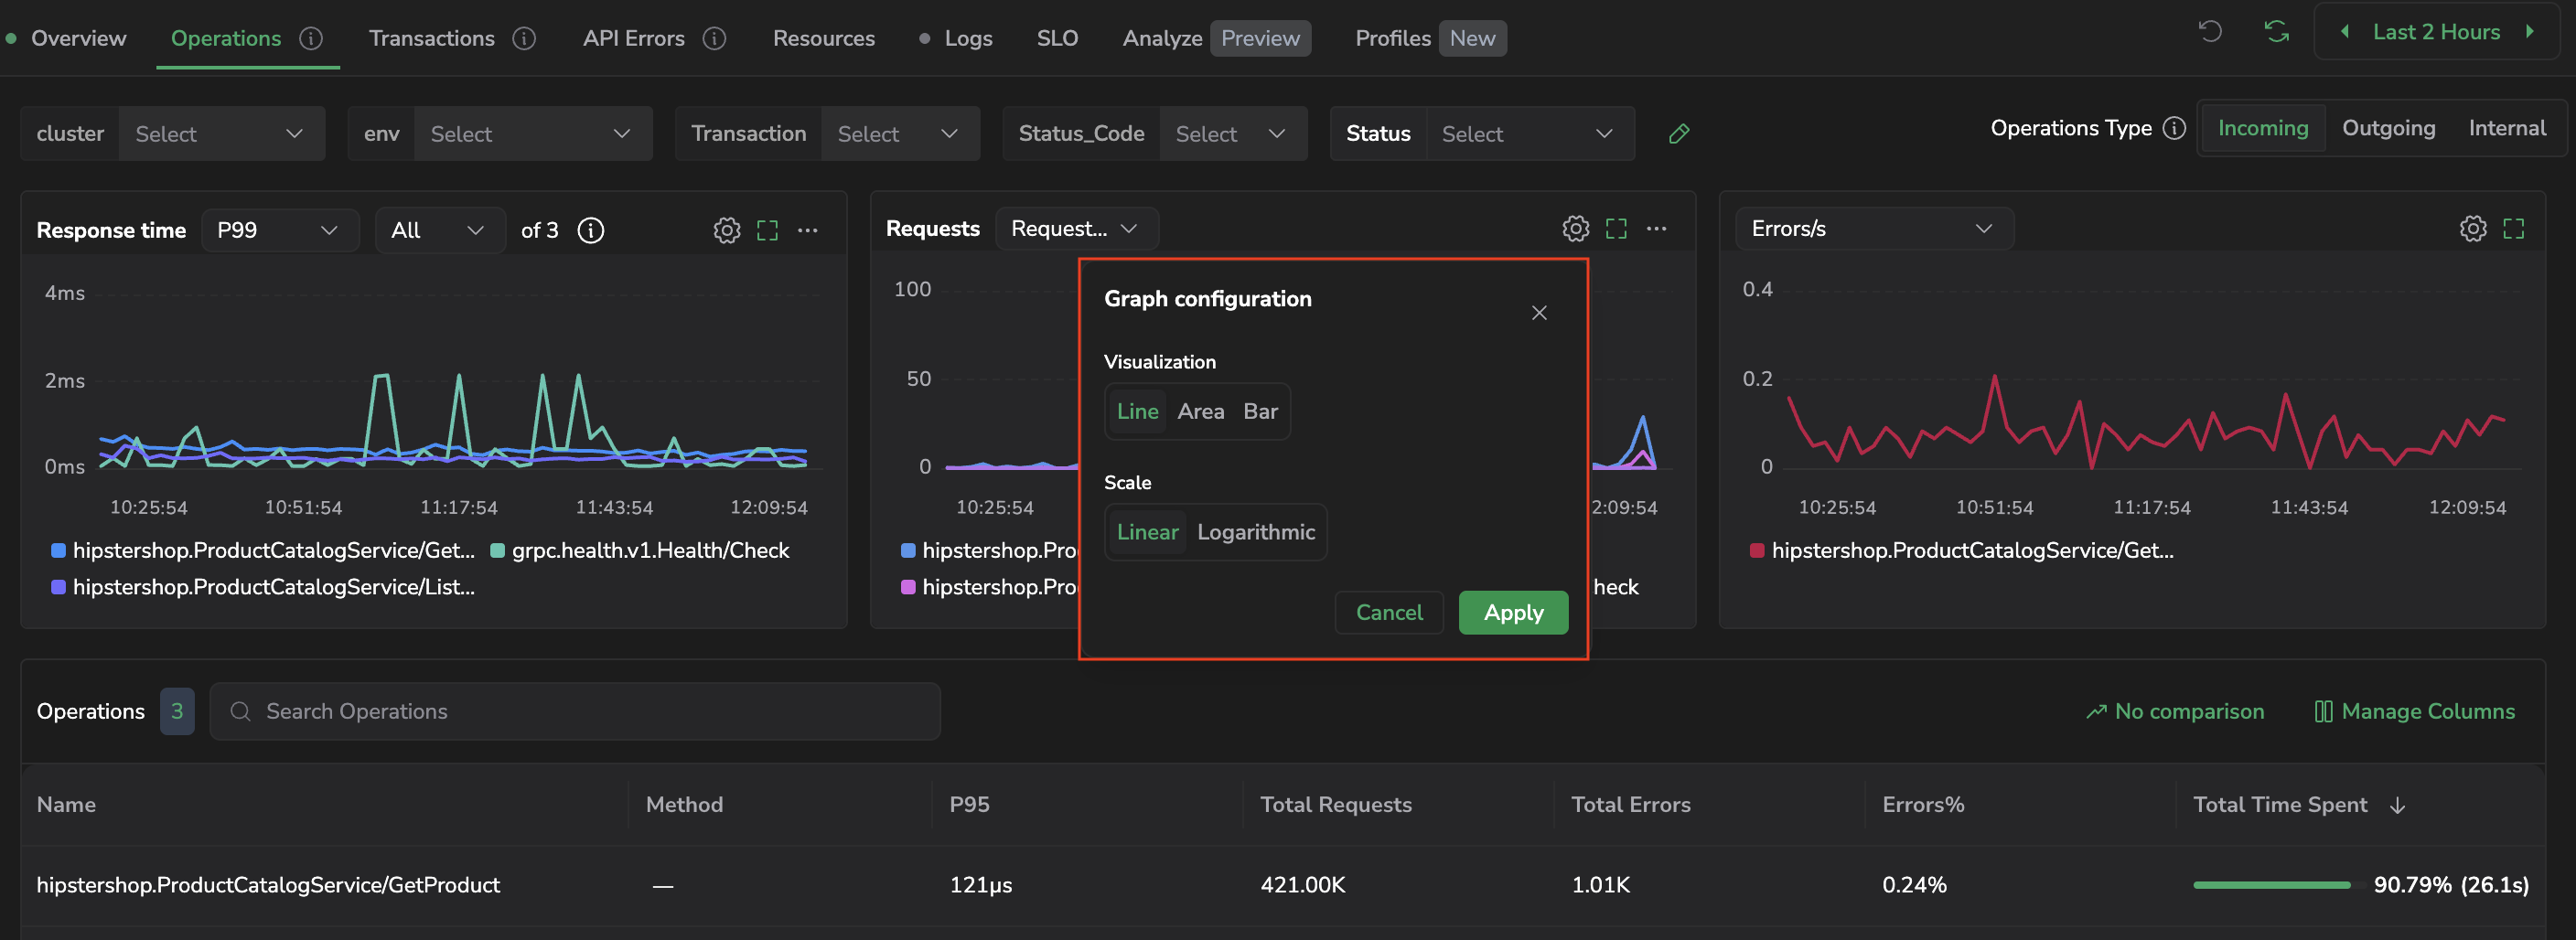The width and height of the screenshot is (2576, 940).
Task: Switch to the Resources tab
Action: tap(824, 38)
